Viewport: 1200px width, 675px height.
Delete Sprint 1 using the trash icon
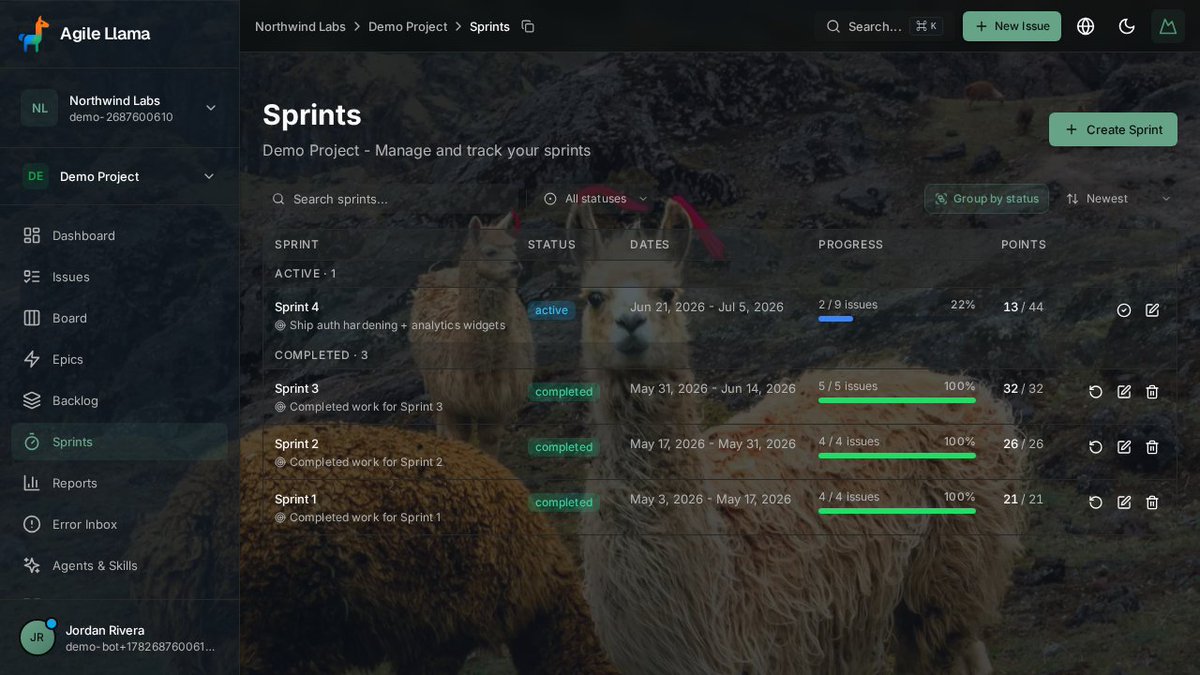click(1152, 502)
